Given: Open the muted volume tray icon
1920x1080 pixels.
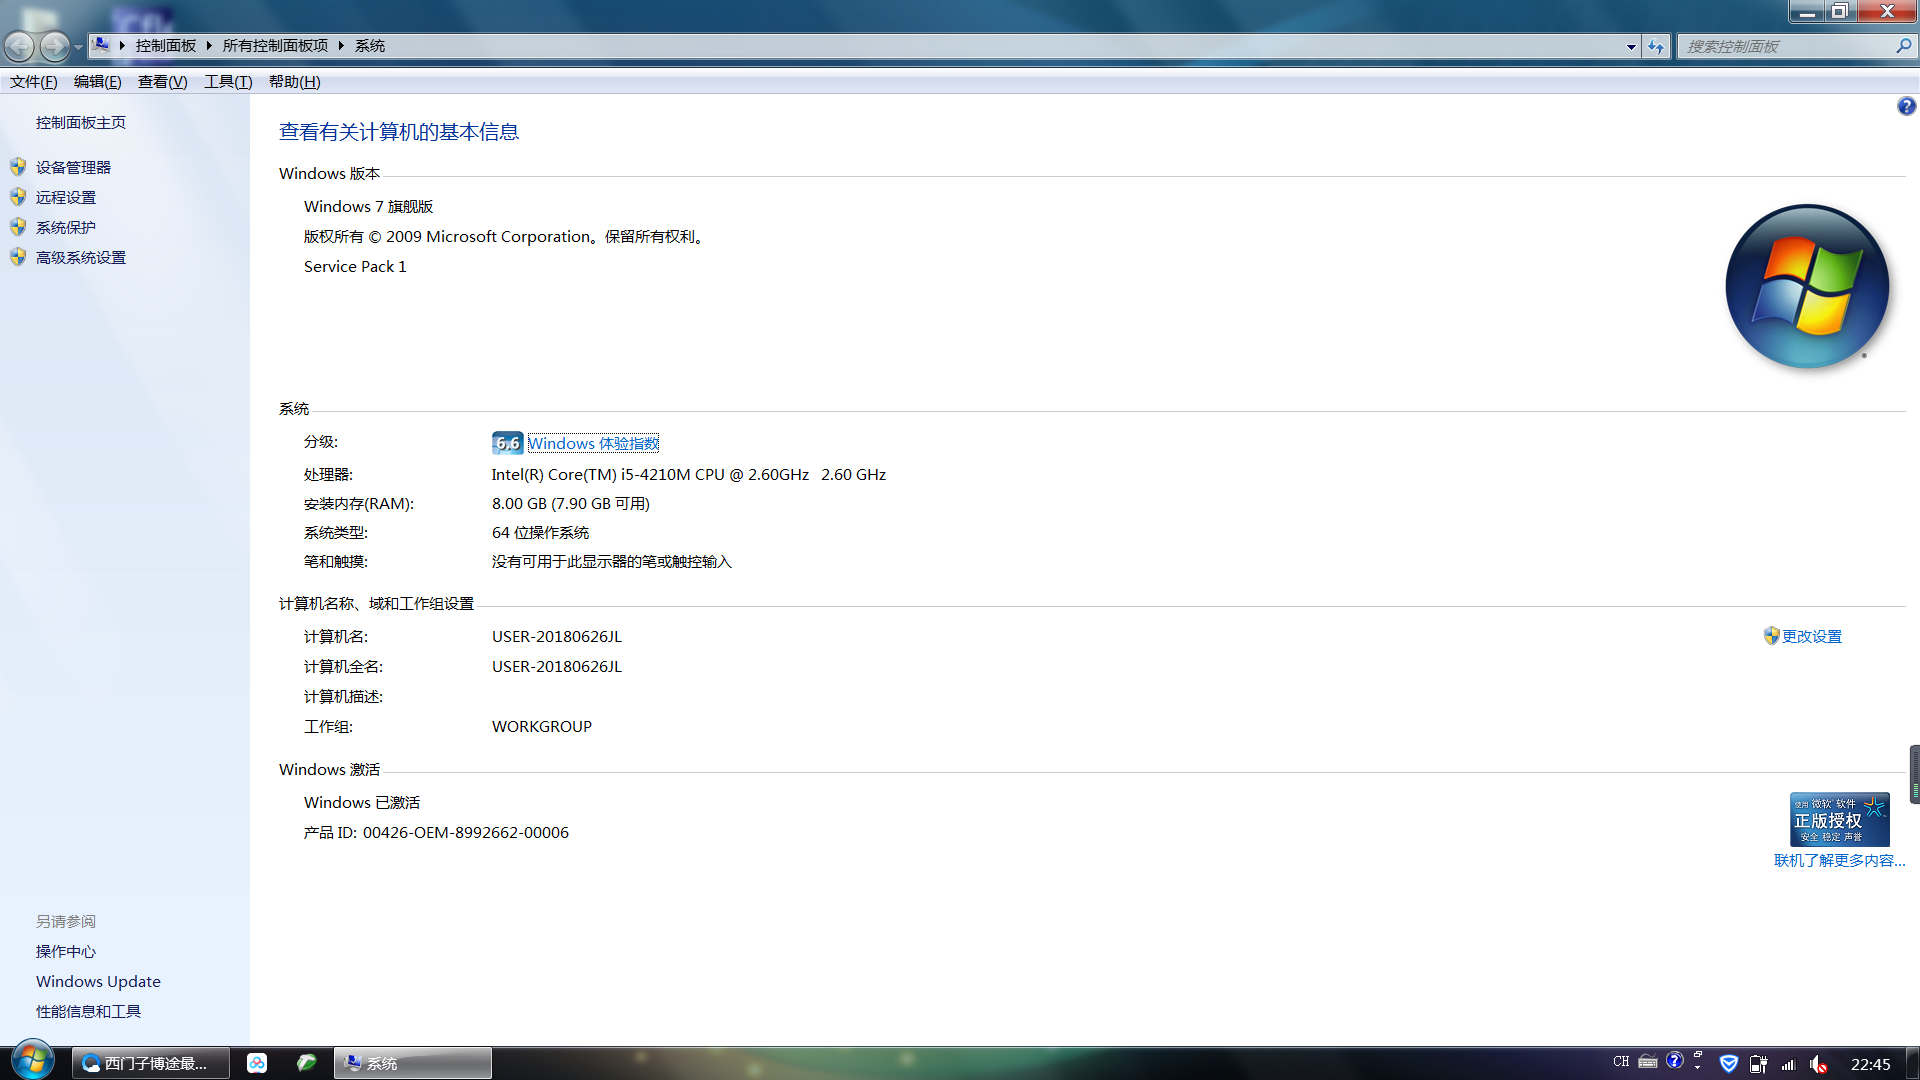Looking at the screenshot, I should coord(1819,1064).
